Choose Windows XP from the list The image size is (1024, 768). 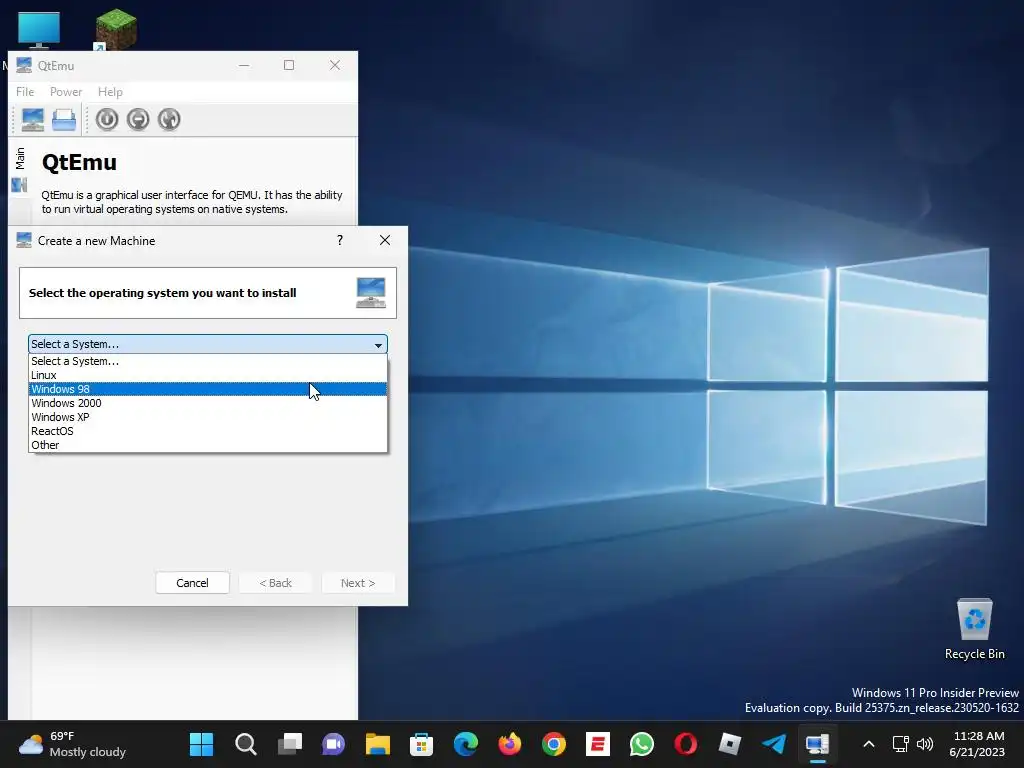pos(208,417)
